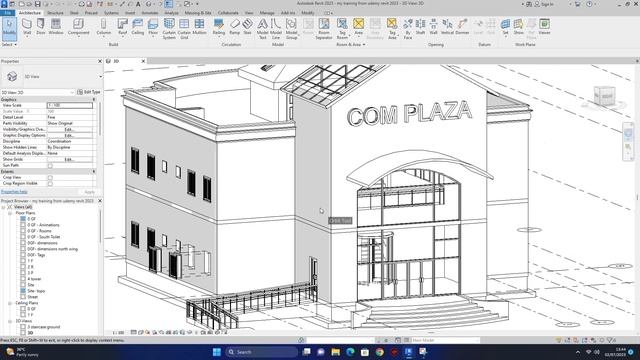Select the Dormer opening tool
This screenshot has height=360, width=640.
point(462,27)
